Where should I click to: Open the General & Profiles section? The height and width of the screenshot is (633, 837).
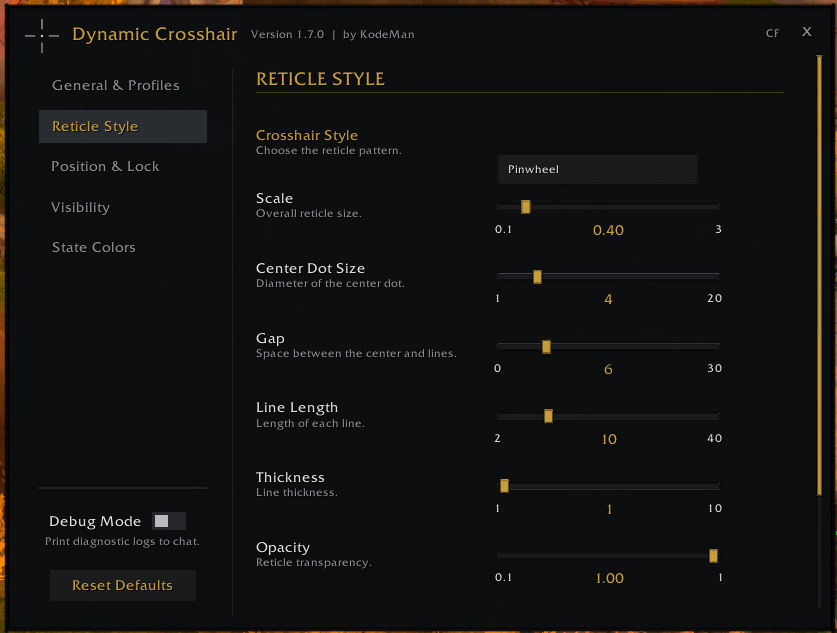tap(116, 85)
